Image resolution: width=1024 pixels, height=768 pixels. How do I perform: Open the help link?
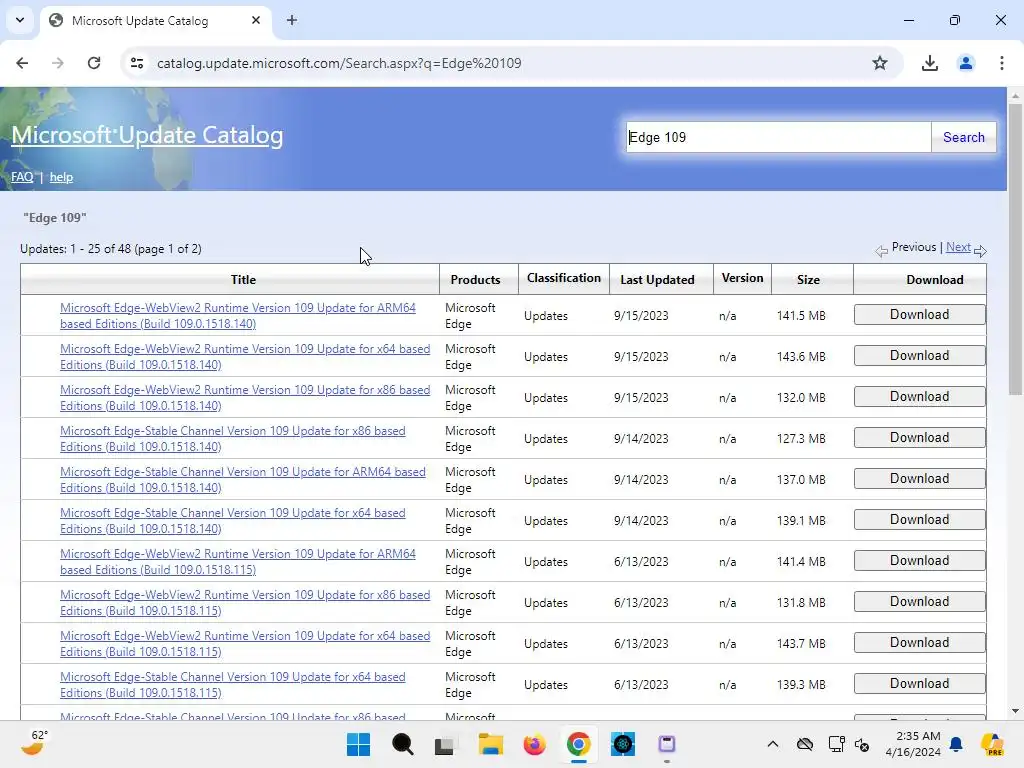tap(61, 177)
